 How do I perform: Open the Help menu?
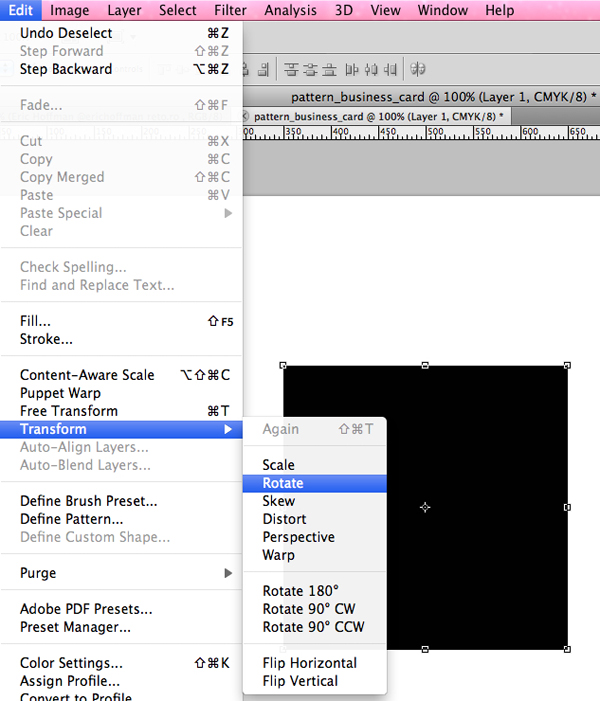click(x=500, y=10)
